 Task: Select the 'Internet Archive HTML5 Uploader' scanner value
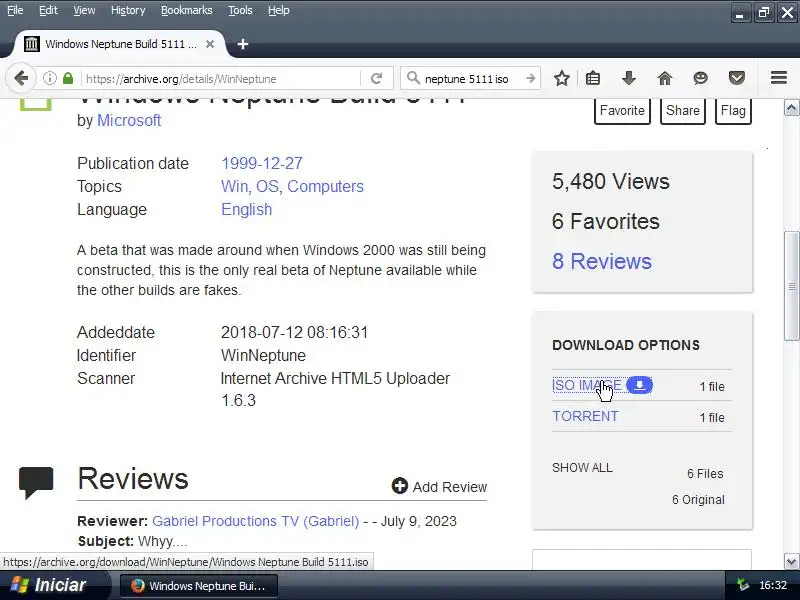click(x=335, y=379)
